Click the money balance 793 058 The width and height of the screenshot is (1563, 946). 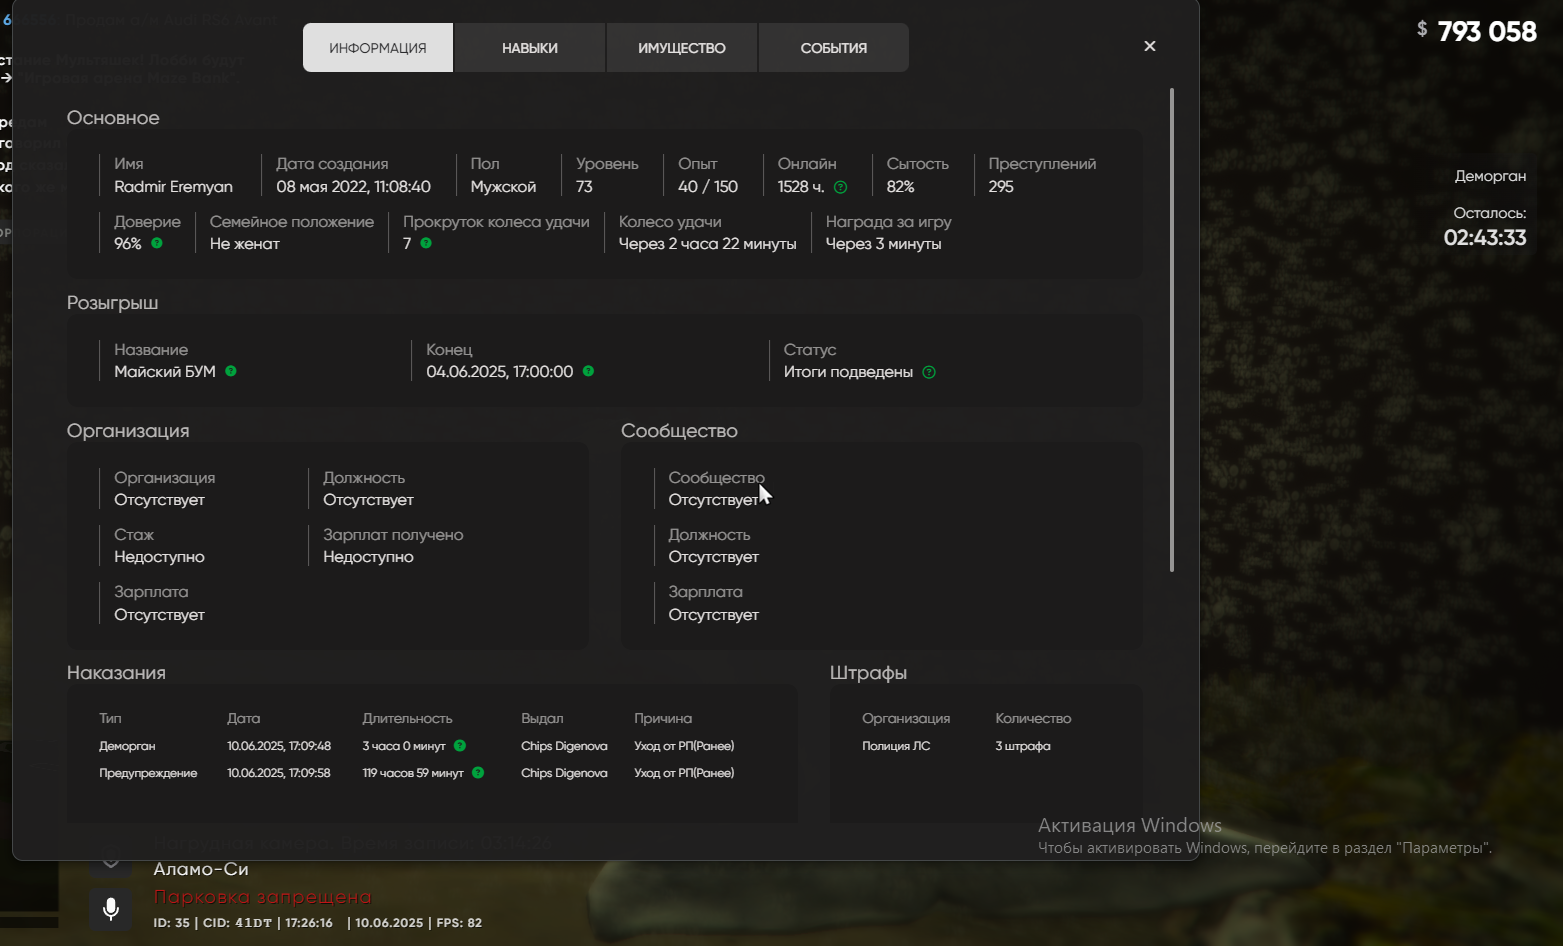tap(1486, 32)
